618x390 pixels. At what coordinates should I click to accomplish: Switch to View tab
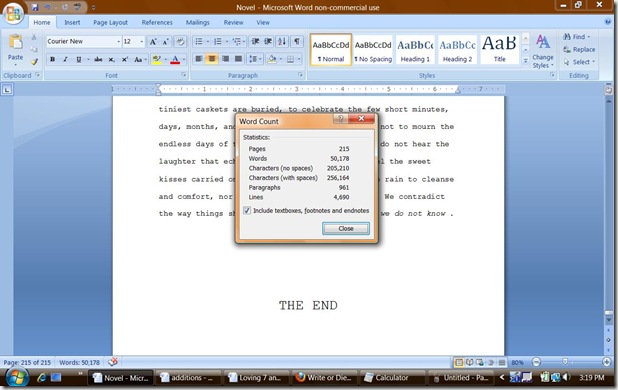pos(263,22)
